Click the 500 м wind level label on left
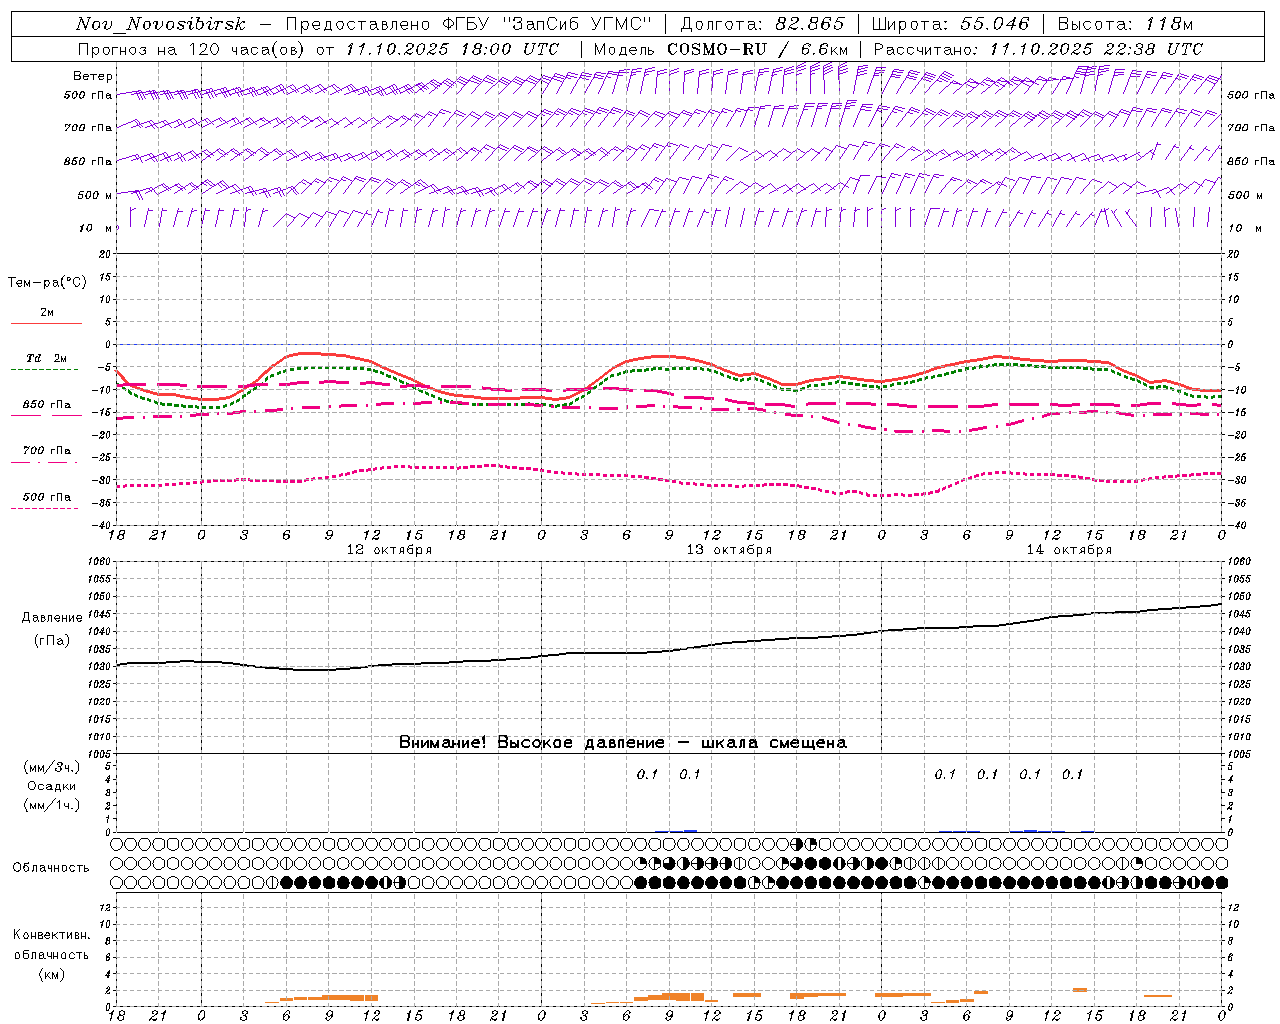Image resolution: width=1280 pixels, height=1024 pixels. click(x=95, y=195)
